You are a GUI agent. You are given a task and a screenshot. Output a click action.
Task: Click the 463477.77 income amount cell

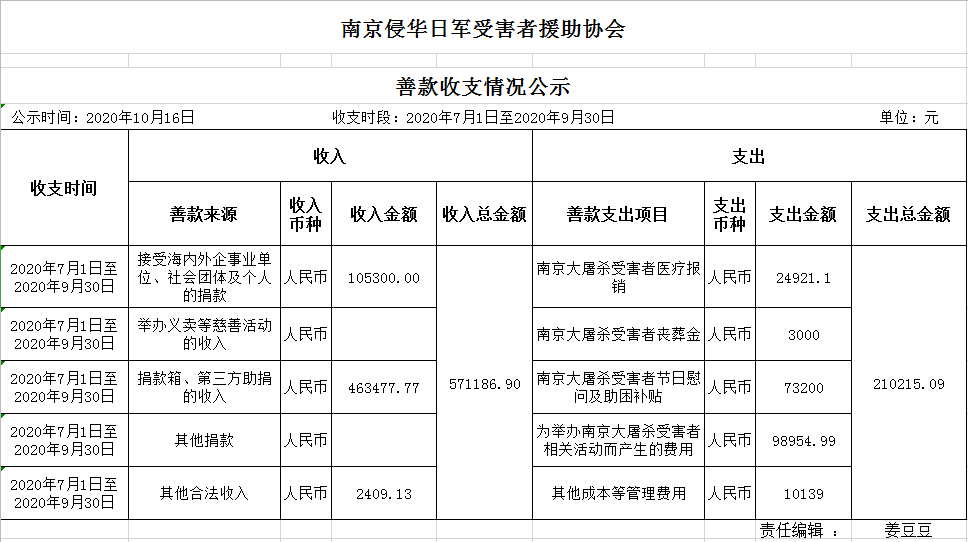point(383,387)
